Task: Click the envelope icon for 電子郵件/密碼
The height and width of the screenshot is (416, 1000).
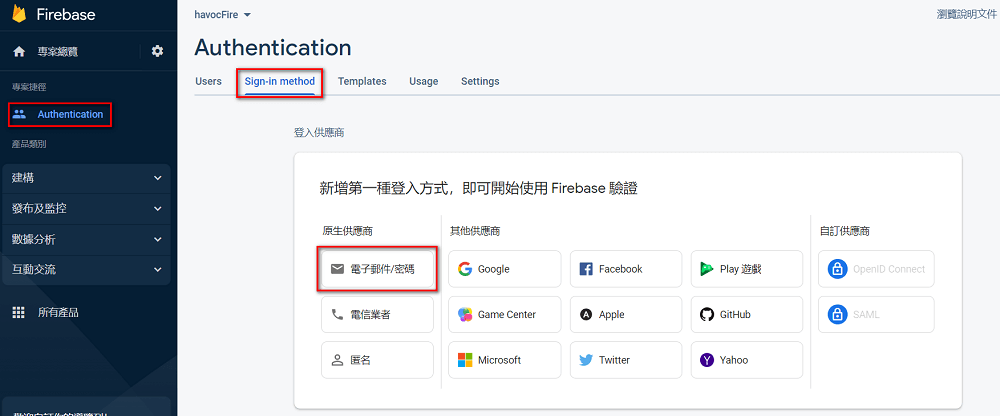Action: click(x=337, y=269)
